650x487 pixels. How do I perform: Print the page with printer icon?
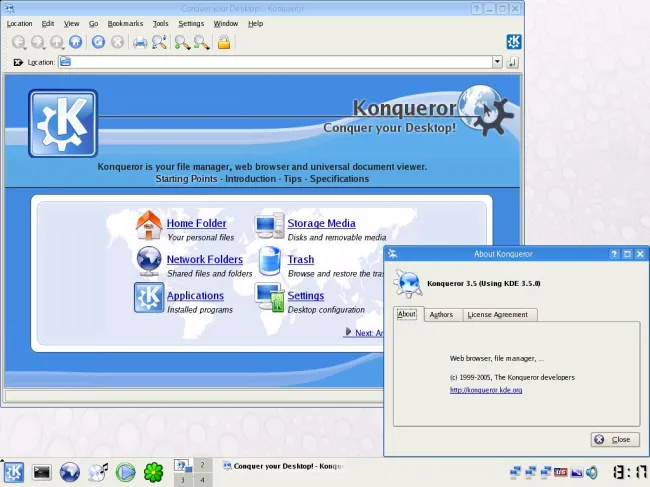pyautogui.click(x=140, y=42)
